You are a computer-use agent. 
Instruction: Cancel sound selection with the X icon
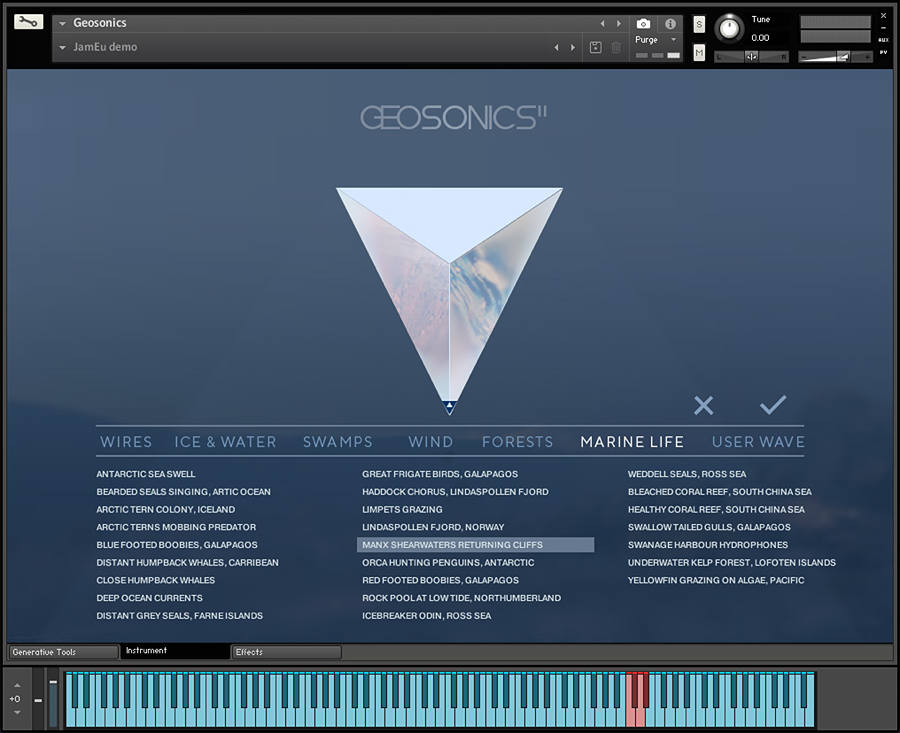(703, 405)
